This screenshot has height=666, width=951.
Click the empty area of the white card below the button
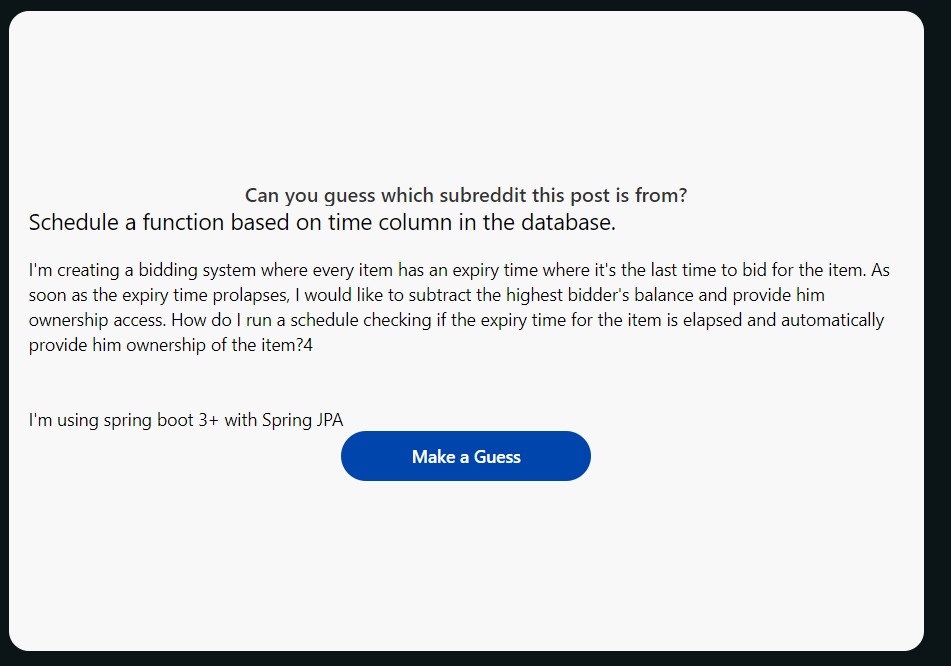click(466, 564)
